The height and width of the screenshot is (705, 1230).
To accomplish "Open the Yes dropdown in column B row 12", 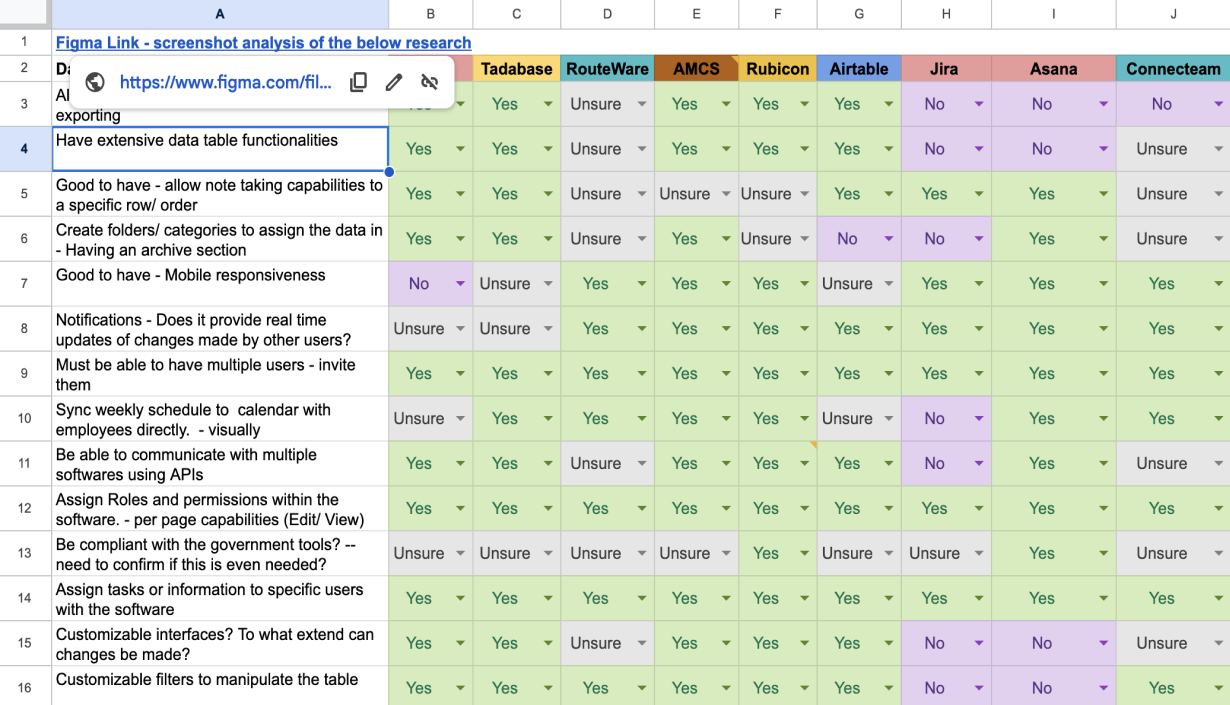I will point(460,508).
